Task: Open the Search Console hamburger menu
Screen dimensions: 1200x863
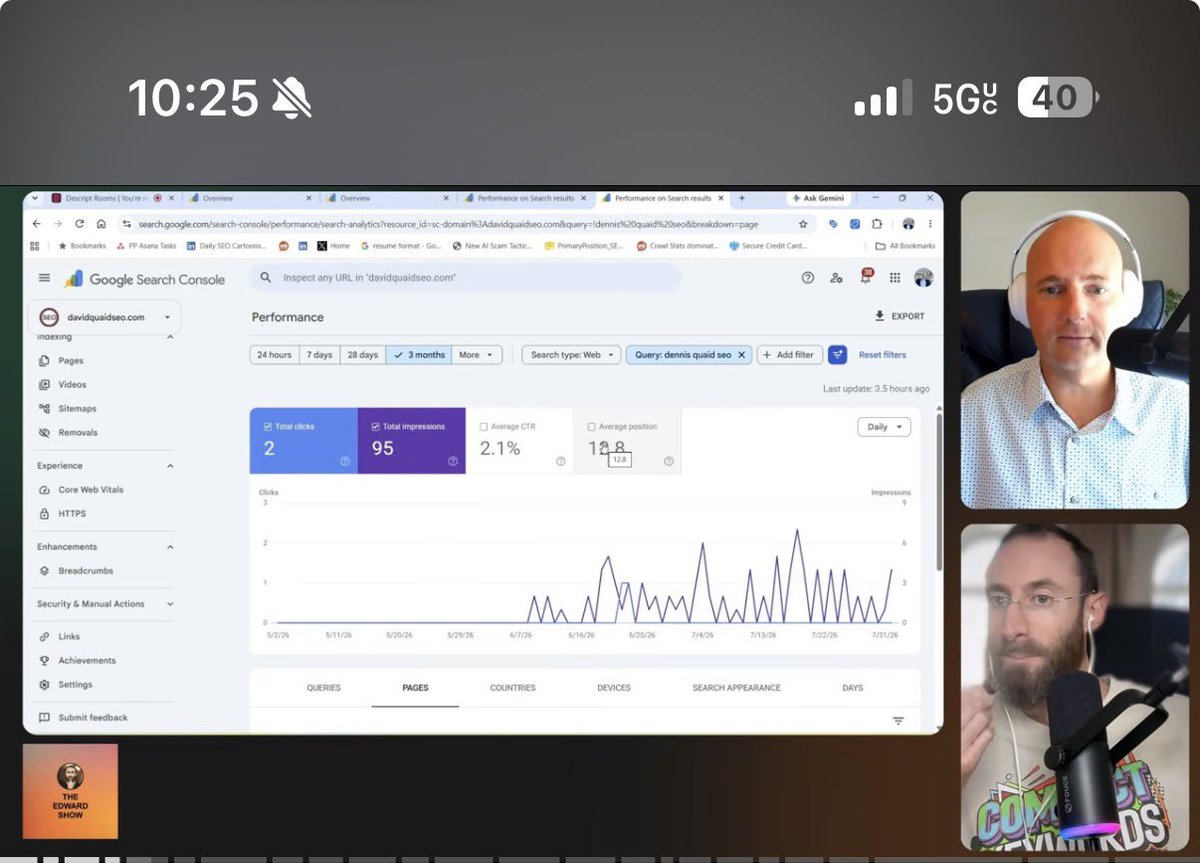Action: (x=44, y=278)
